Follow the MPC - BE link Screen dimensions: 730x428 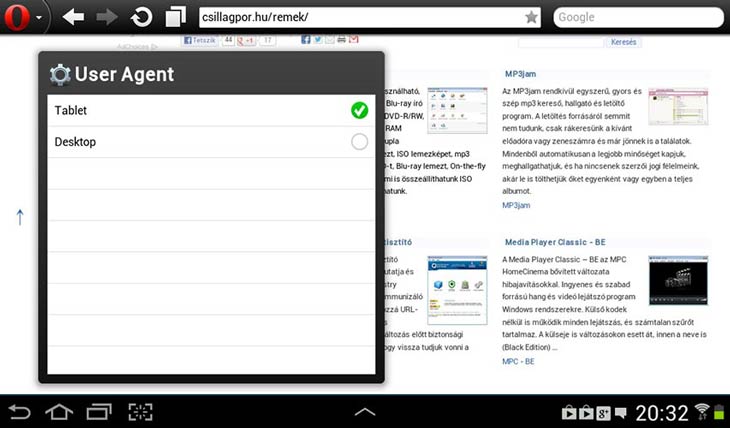[518, 361]
